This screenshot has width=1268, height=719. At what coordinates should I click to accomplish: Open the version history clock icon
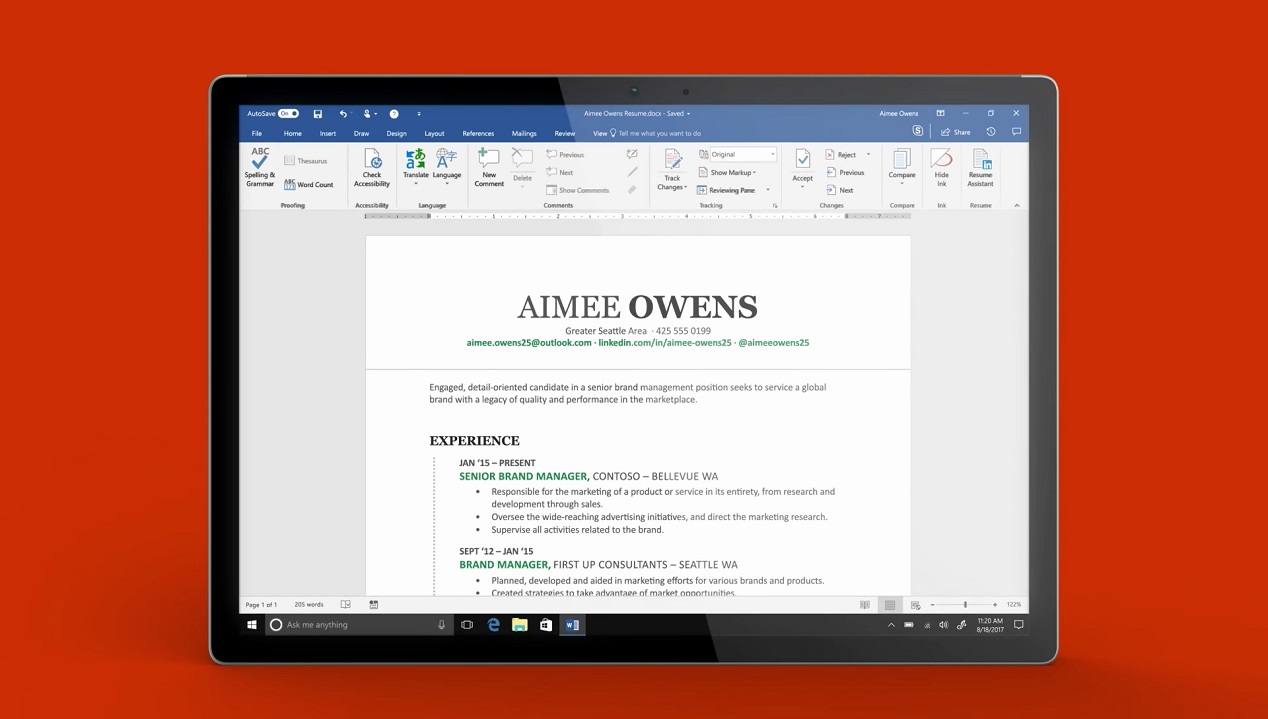[991, 132]
